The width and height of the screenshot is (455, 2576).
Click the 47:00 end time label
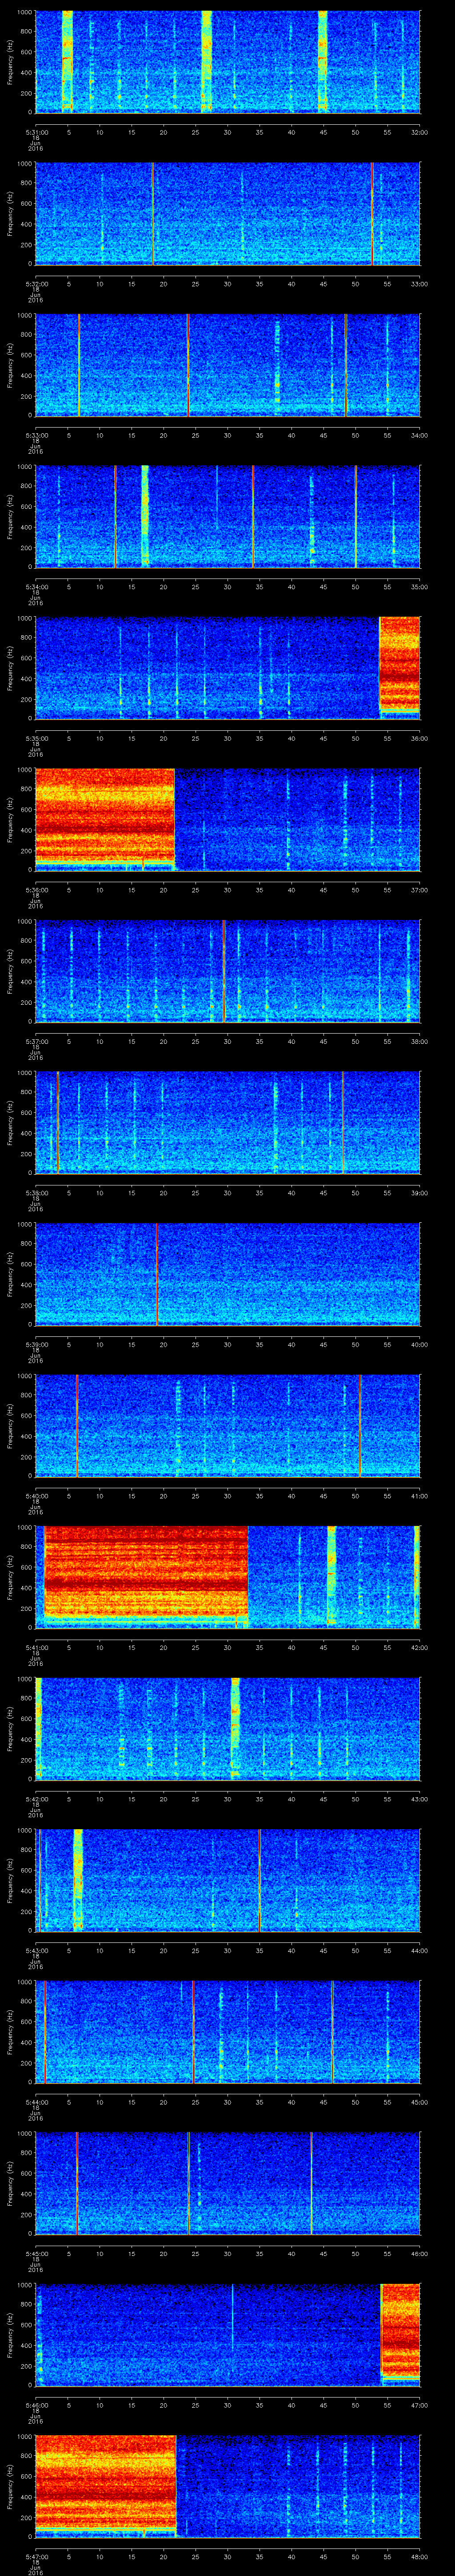[x=419, y=2404]
